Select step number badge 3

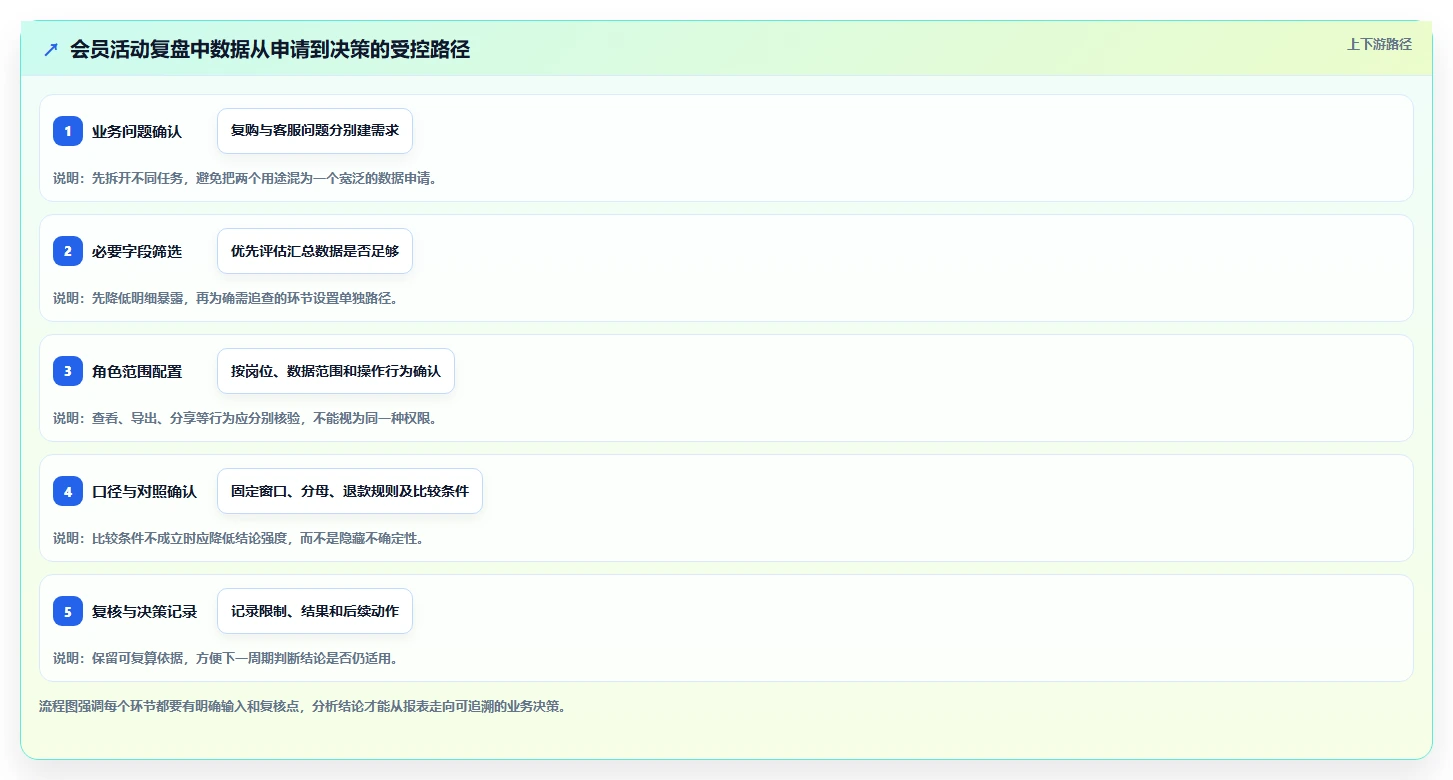coord(68,371)
